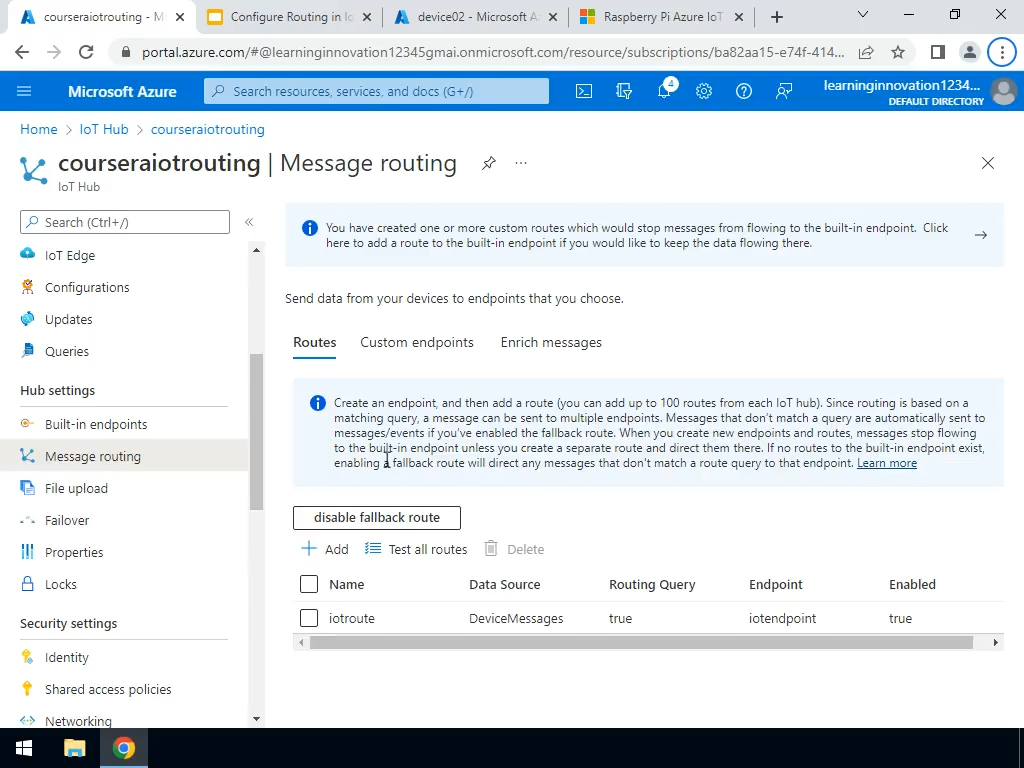Open a new browser tab

(x=776, y=18)
